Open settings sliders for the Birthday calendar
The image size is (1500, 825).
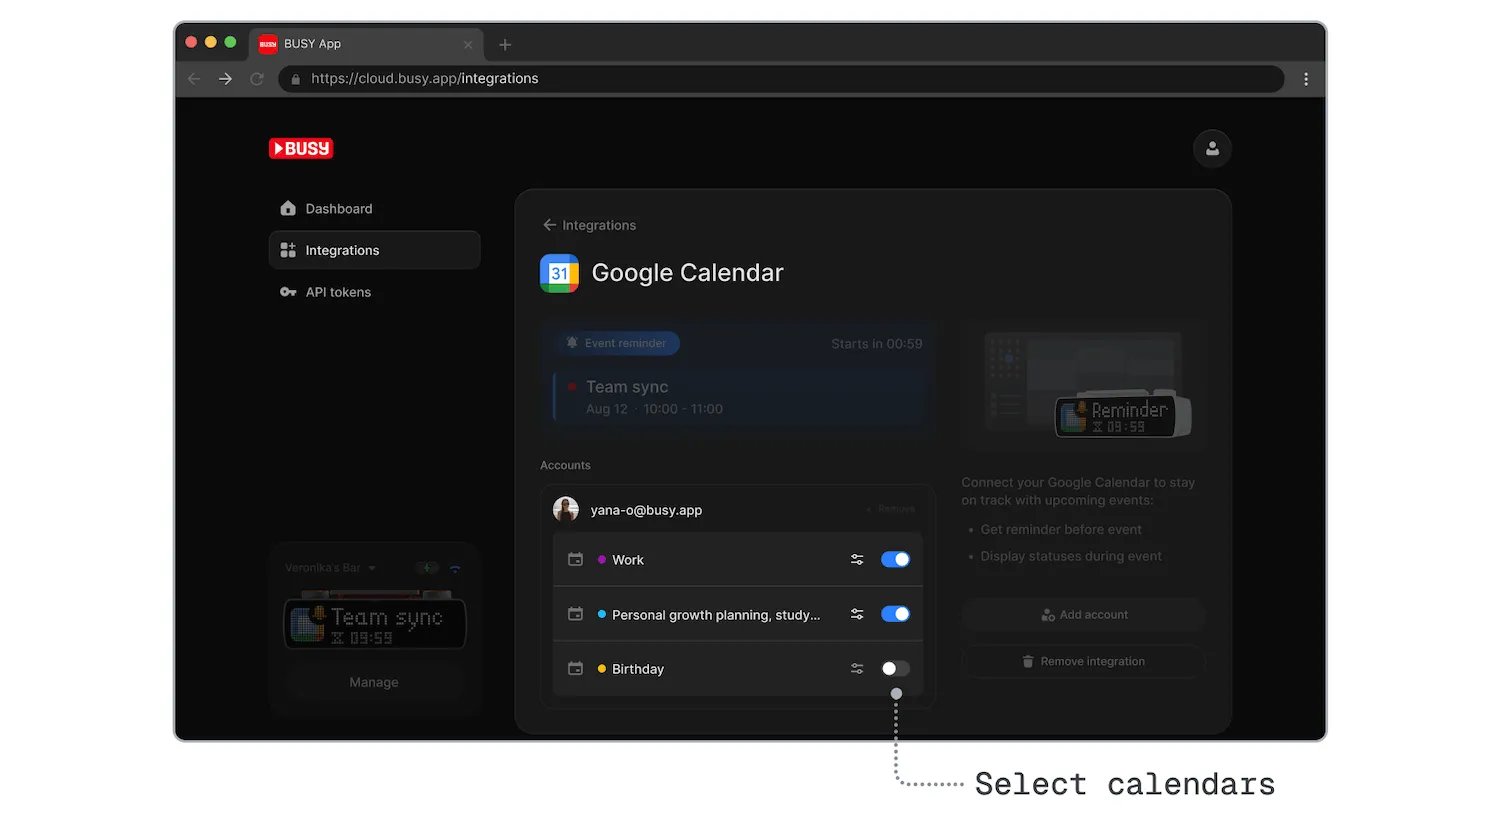pyautogui.click(x=857, y=668)
